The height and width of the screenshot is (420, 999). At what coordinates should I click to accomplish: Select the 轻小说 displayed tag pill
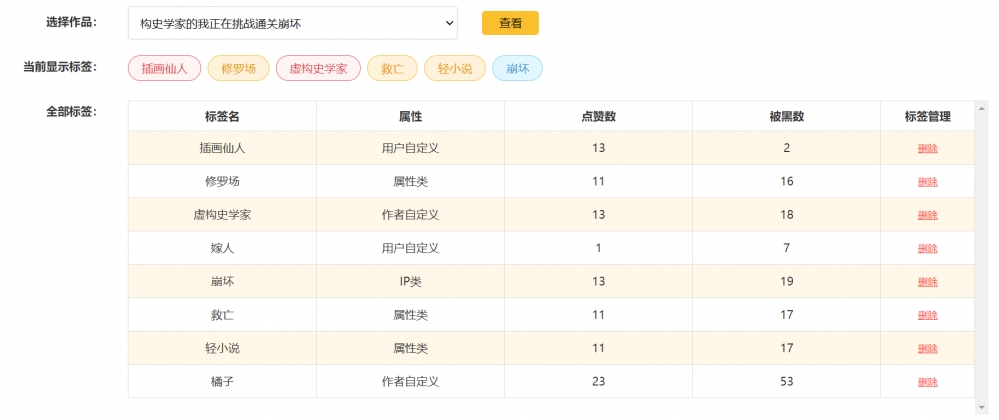click(455, 68)
